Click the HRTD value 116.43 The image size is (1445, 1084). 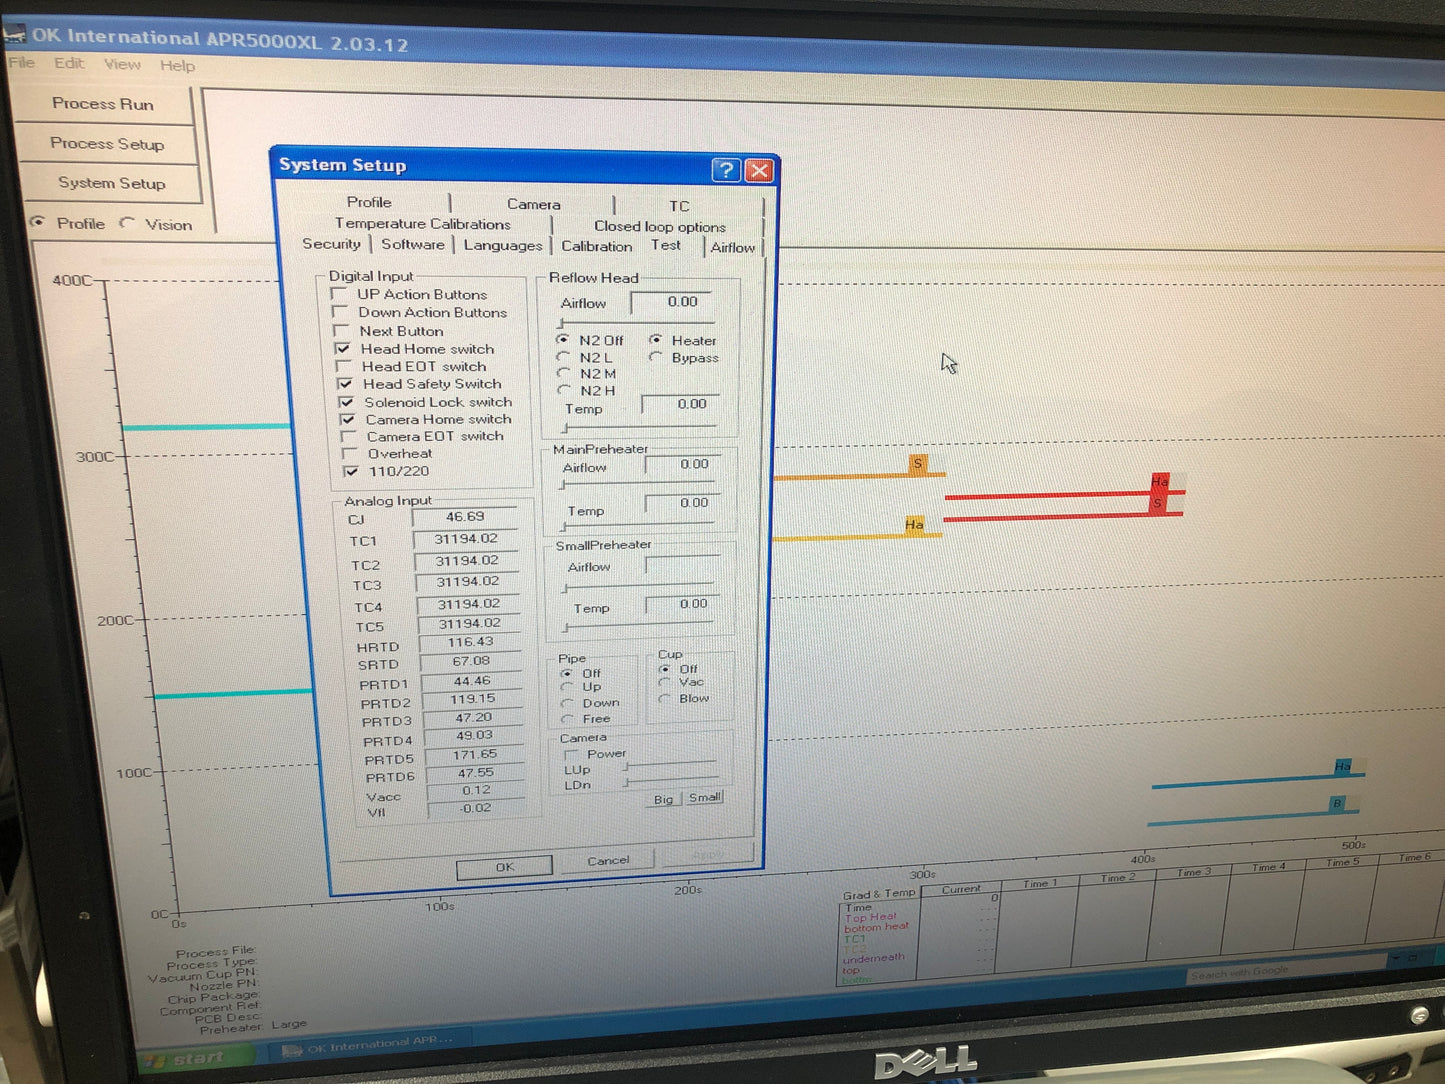pyautogui.click(x=470, y=642)
